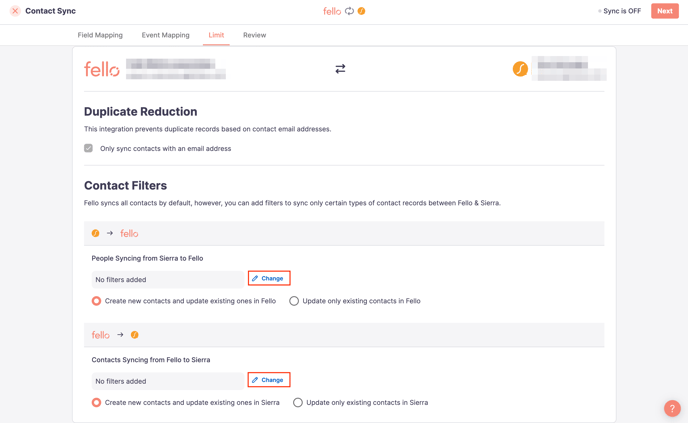Click Change for Fello to Sierra filters

269,380
